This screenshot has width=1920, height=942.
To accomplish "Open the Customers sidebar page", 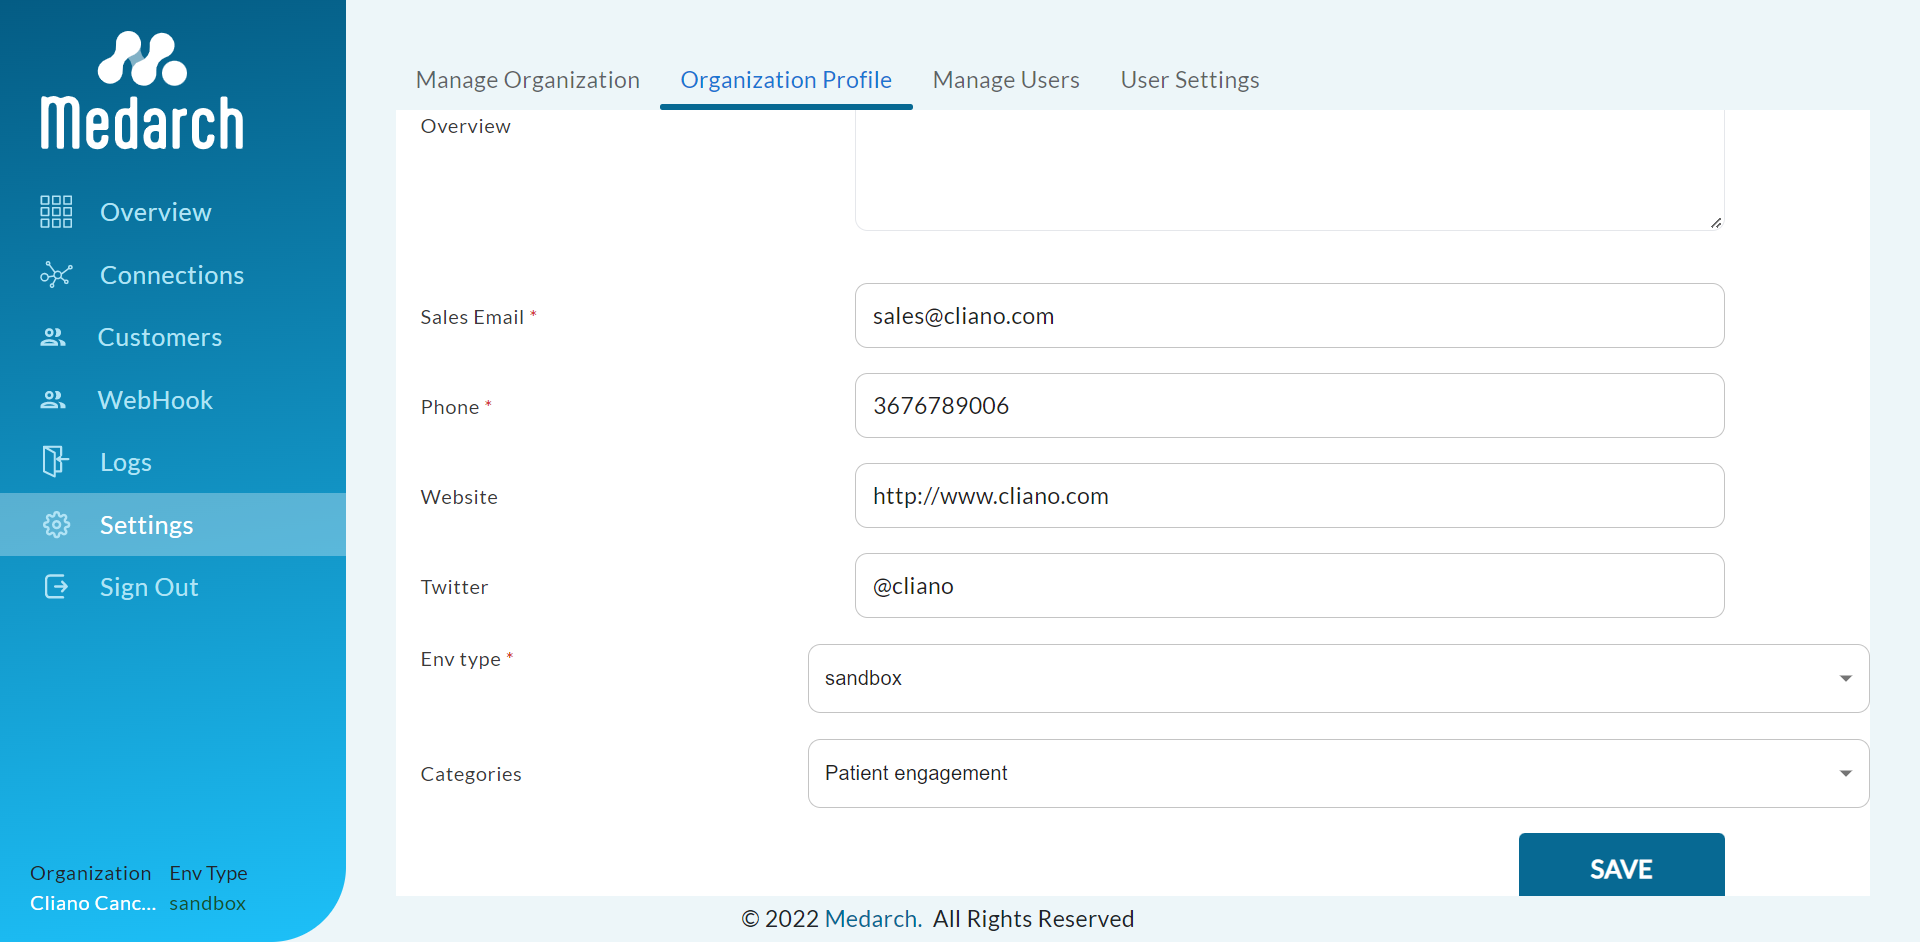I will 160,337.
